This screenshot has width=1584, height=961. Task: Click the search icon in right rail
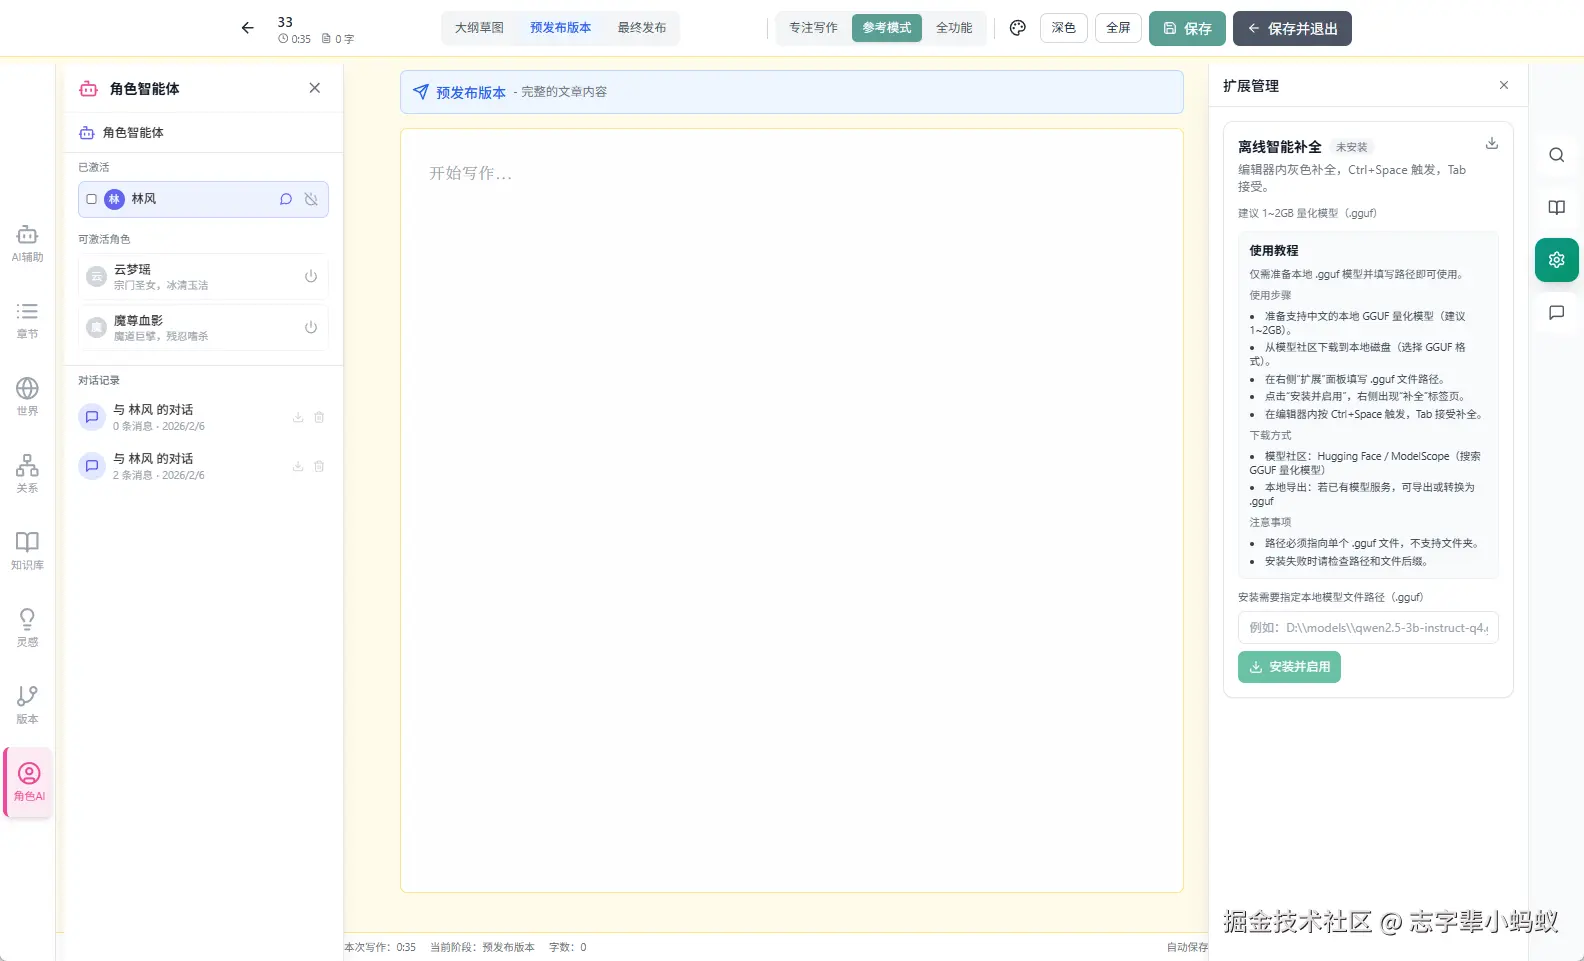click(x=1557, y=155)
